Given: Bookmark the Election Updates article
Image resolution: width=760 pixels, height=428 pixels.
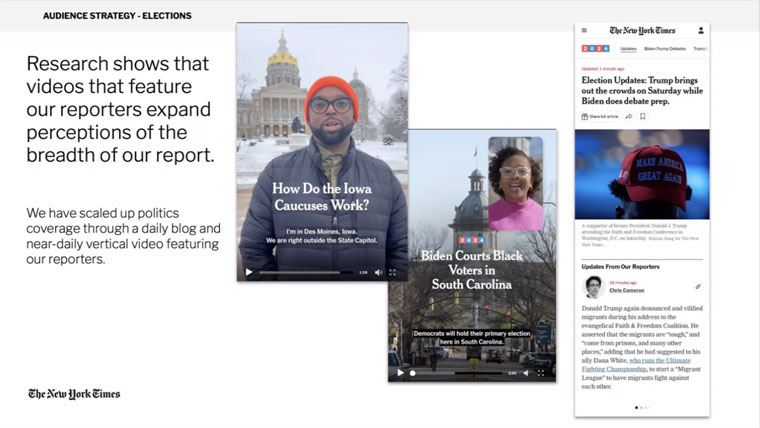Looking at the screenshot, I should (643, 116).
